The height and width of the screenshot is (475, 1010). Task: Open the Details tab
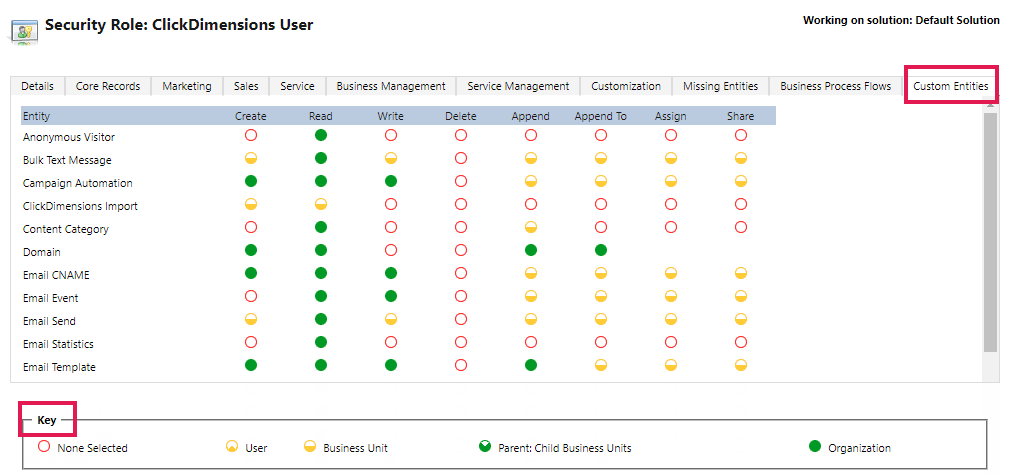click(x=37, y=86)
